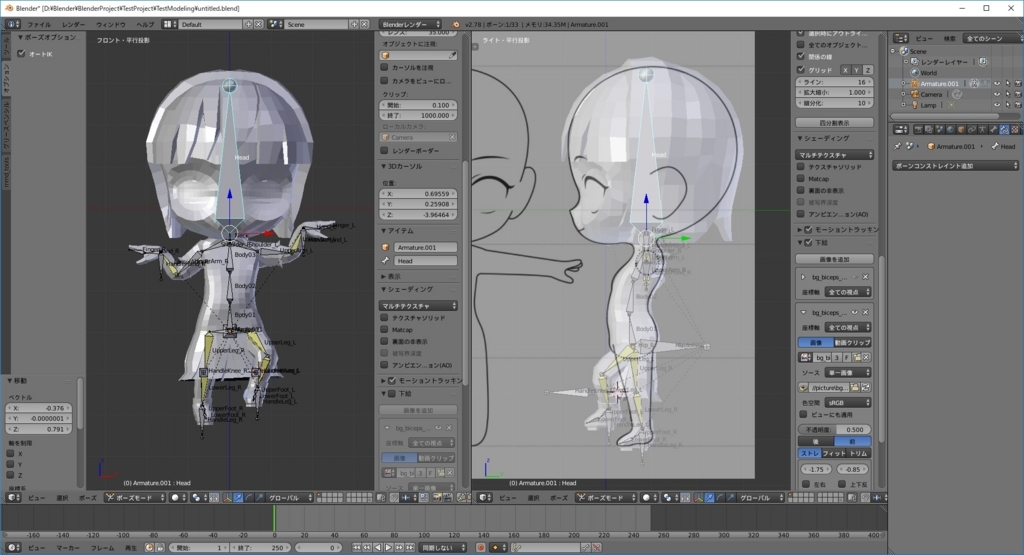Open object constraints tab (chain icon)
Viewport: 1024px width, 555px height.
(972, 129)
